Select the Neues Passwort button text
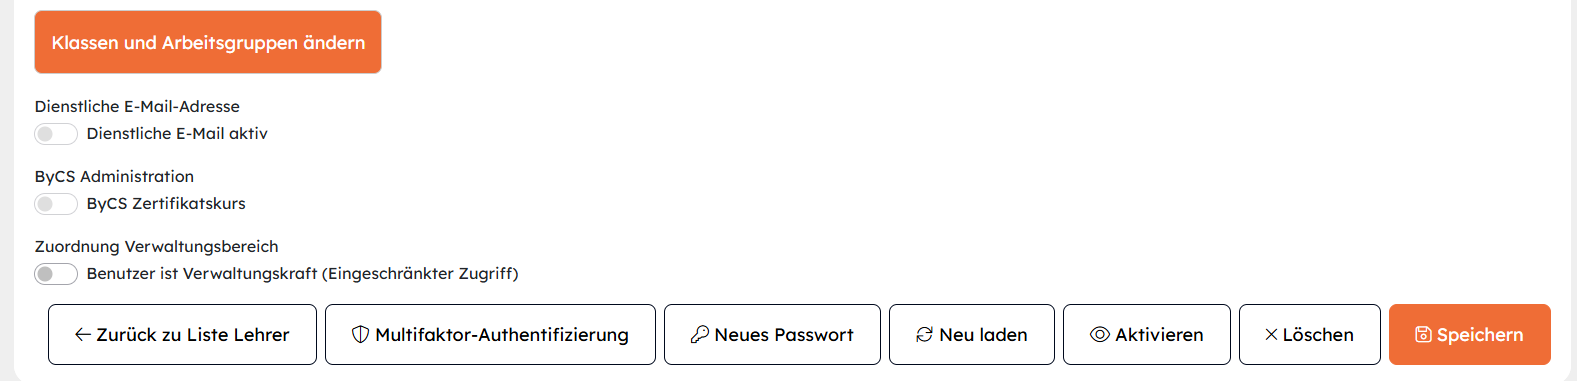1577x381 pixels. [x=784, y=335]
